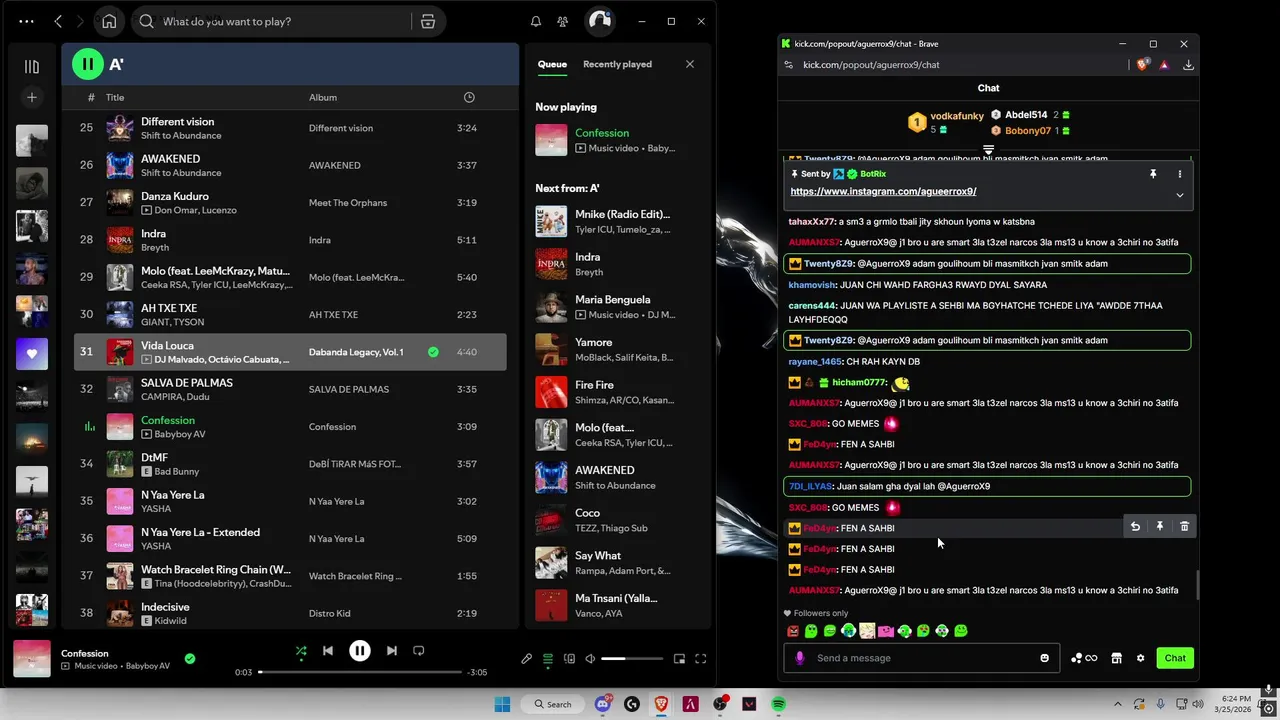The width and height of the screenshot is (1280, 720).
Task: Open Discord from the taskbar
Action: pos(603,704)
